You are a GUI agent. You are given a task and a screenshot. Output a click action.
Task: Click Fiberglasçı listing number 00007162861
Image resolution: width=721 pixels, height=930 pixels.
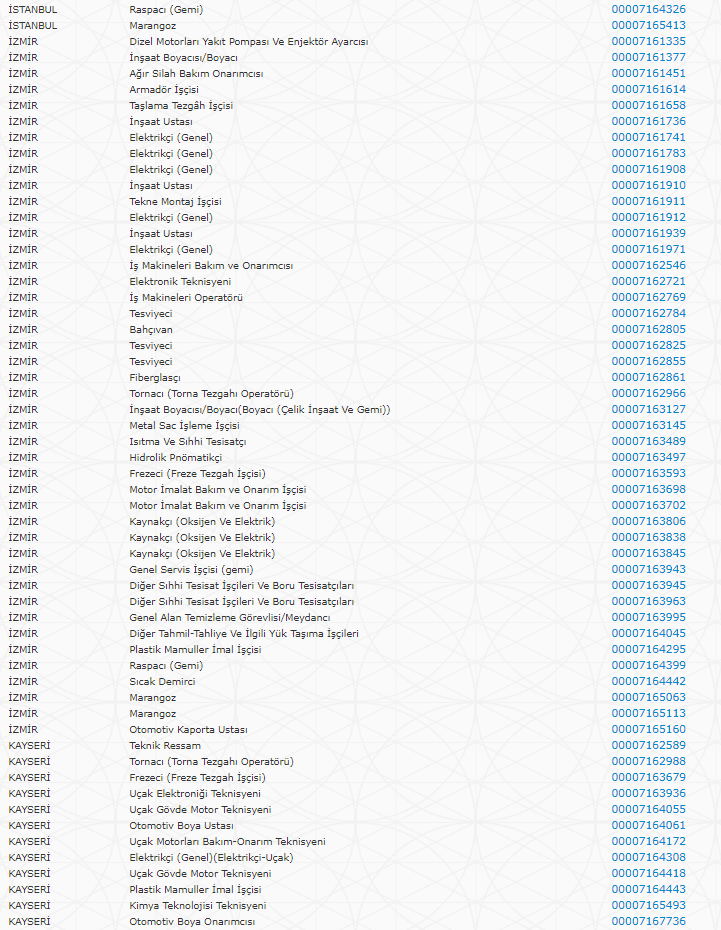point(648,377)
